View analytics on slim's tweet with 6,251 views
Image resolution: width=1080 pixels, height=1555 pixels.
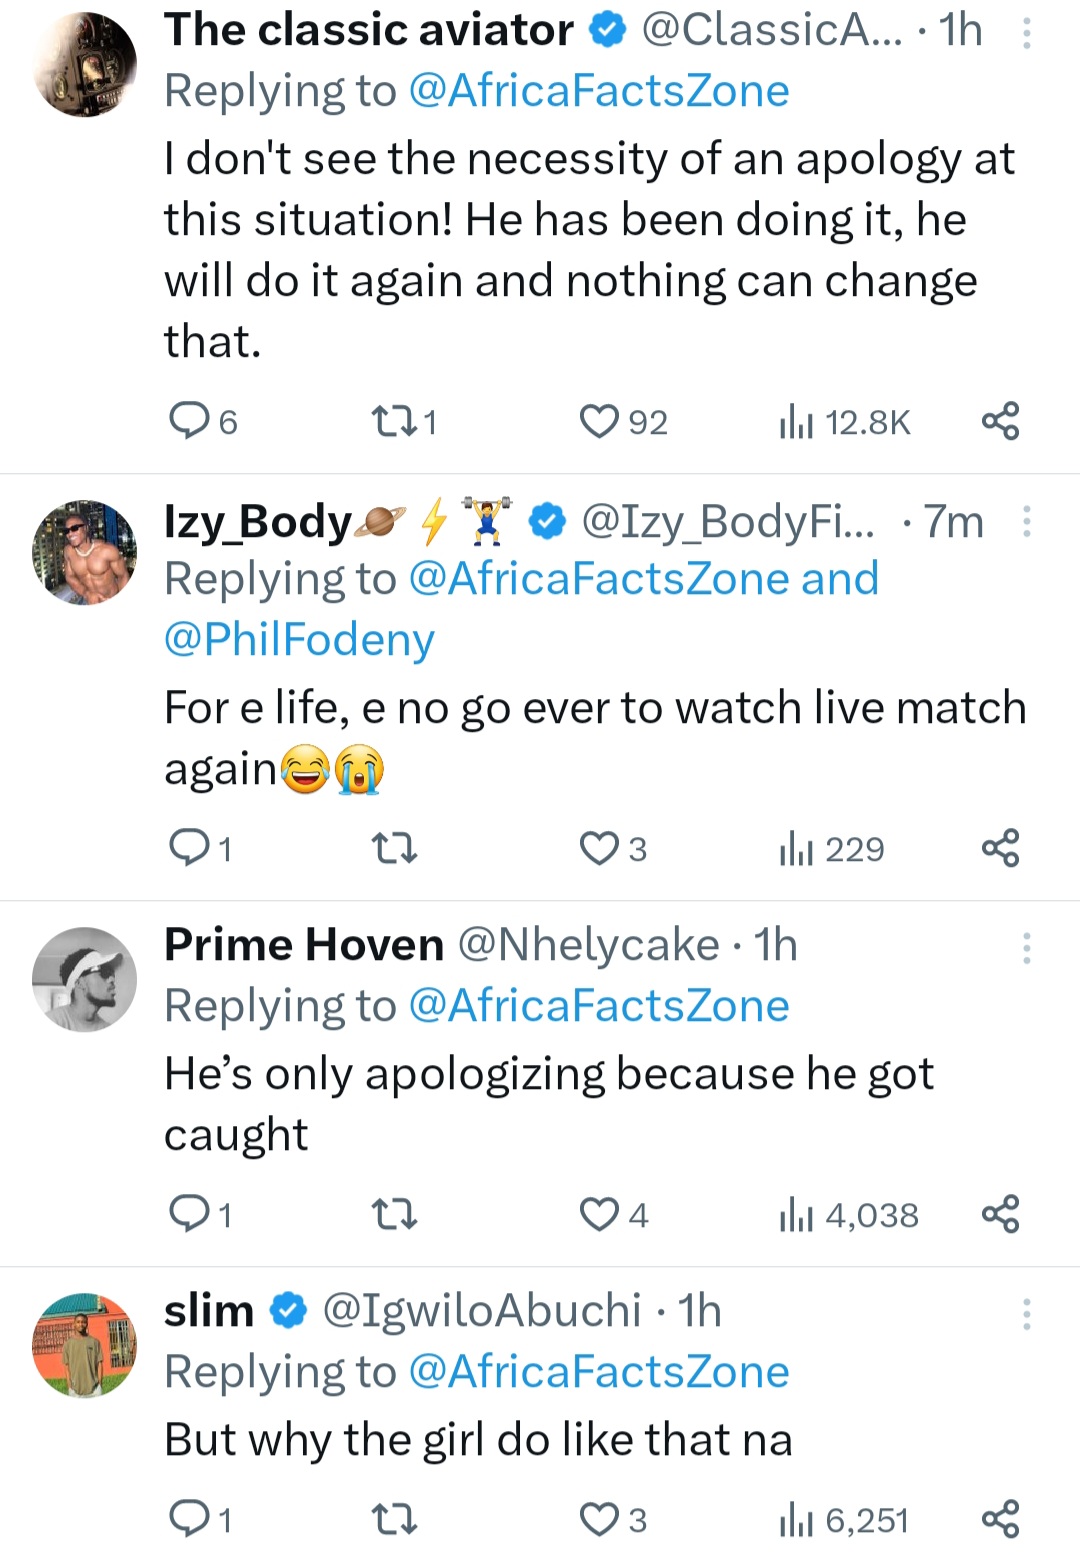[845, 1520]
